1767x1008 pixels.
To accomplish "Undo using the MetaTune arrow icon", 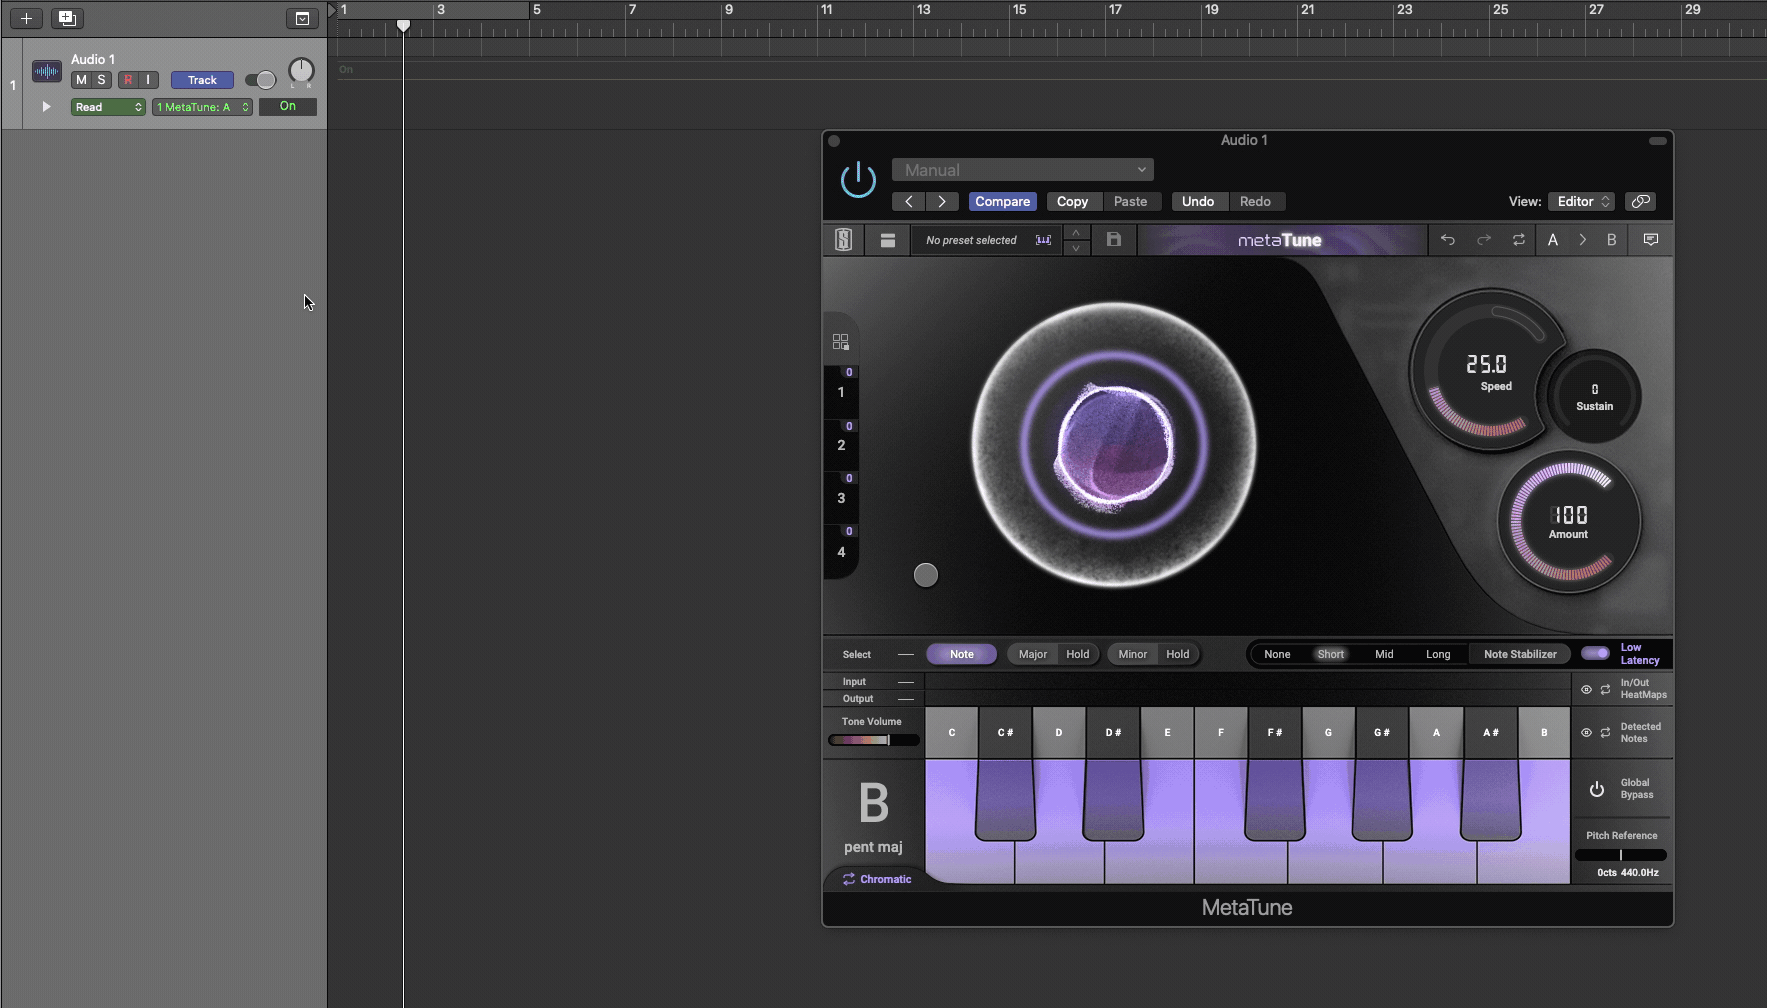I will coord(1447,240).
